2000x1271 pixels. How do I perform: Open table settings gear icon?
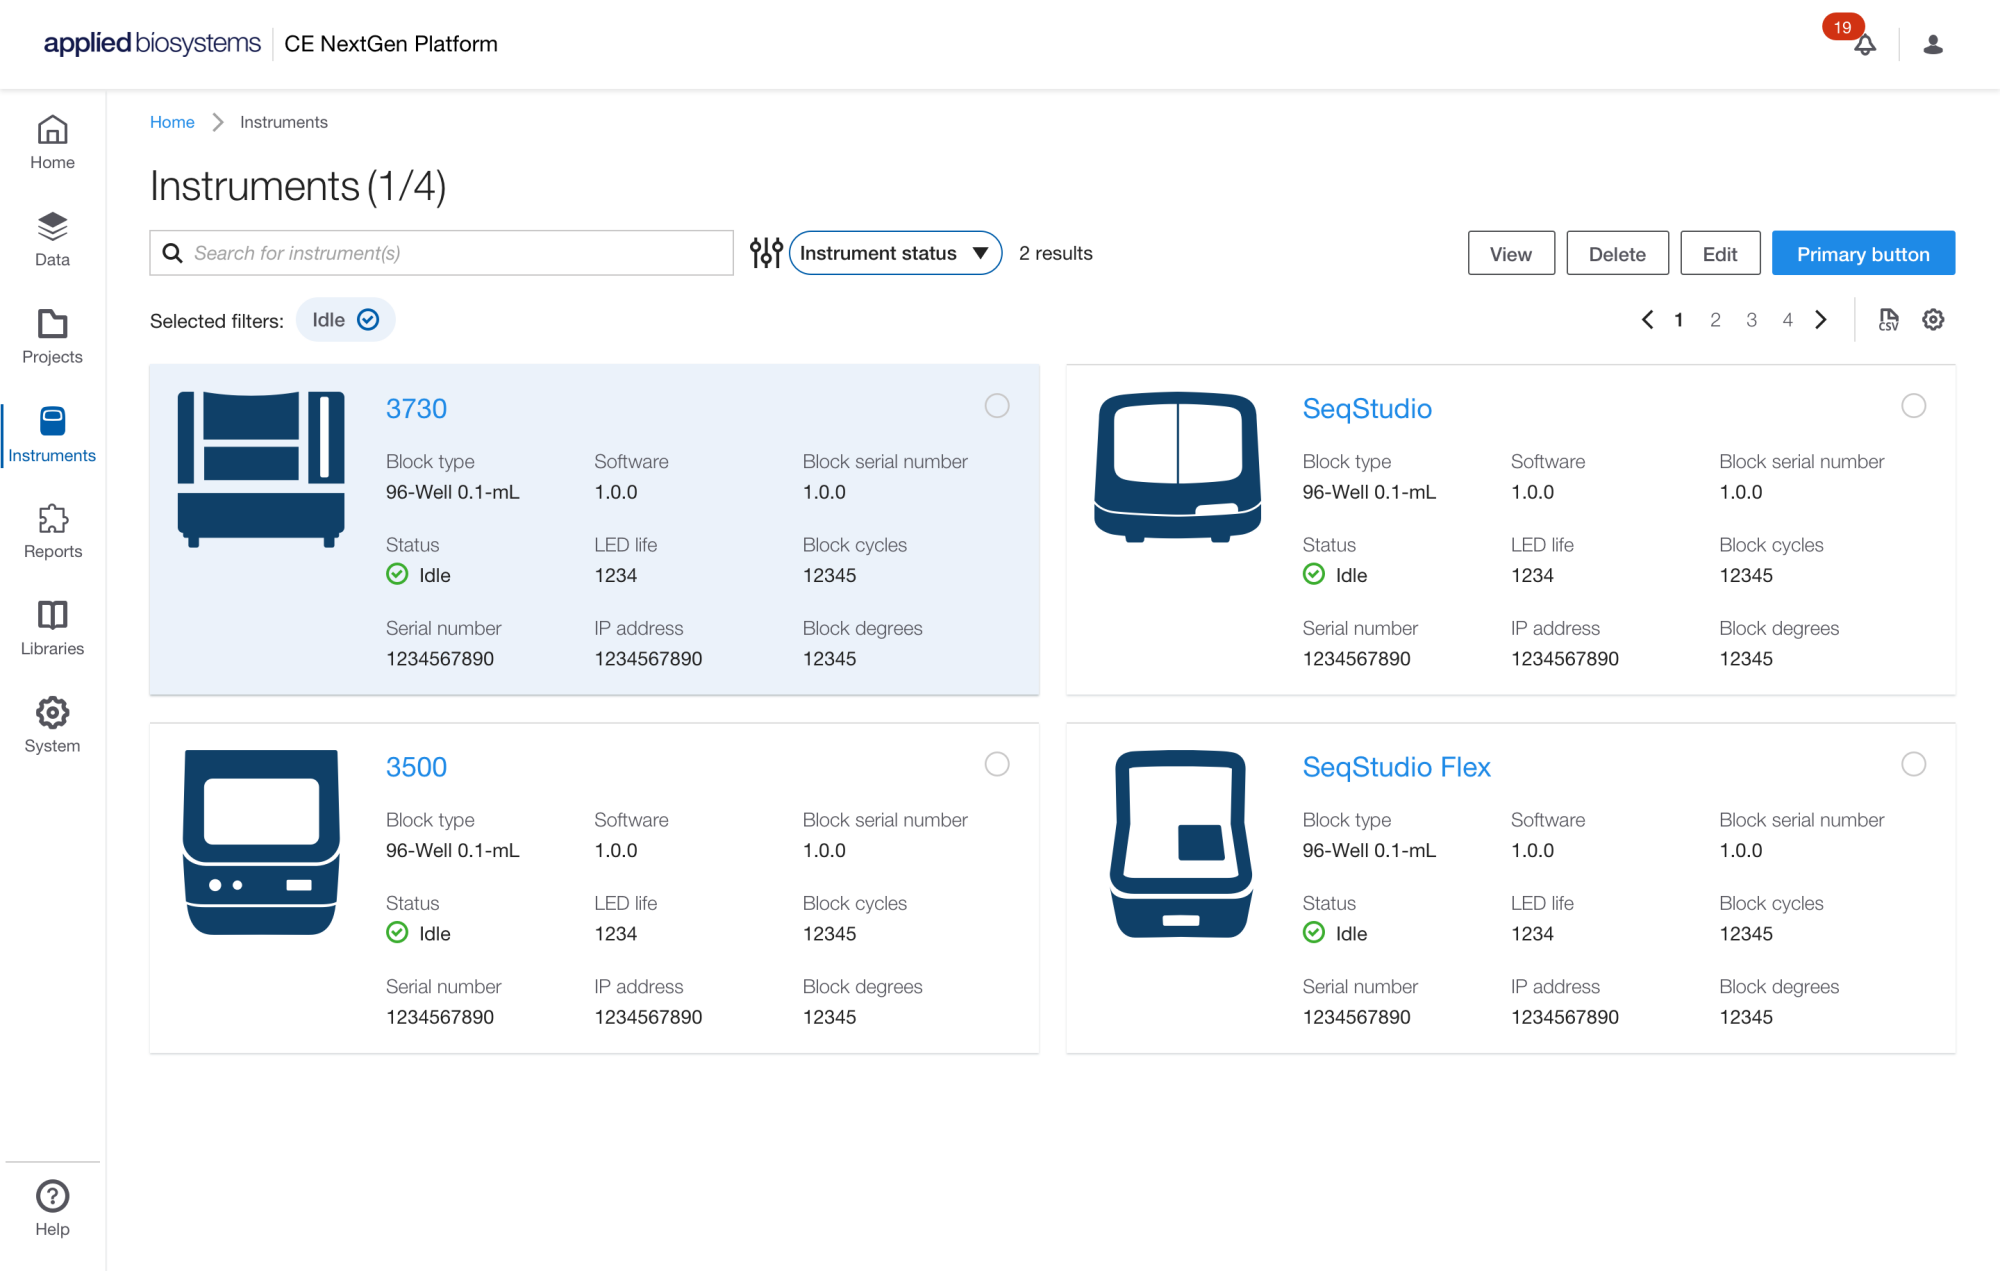[x=1933, y=320]
